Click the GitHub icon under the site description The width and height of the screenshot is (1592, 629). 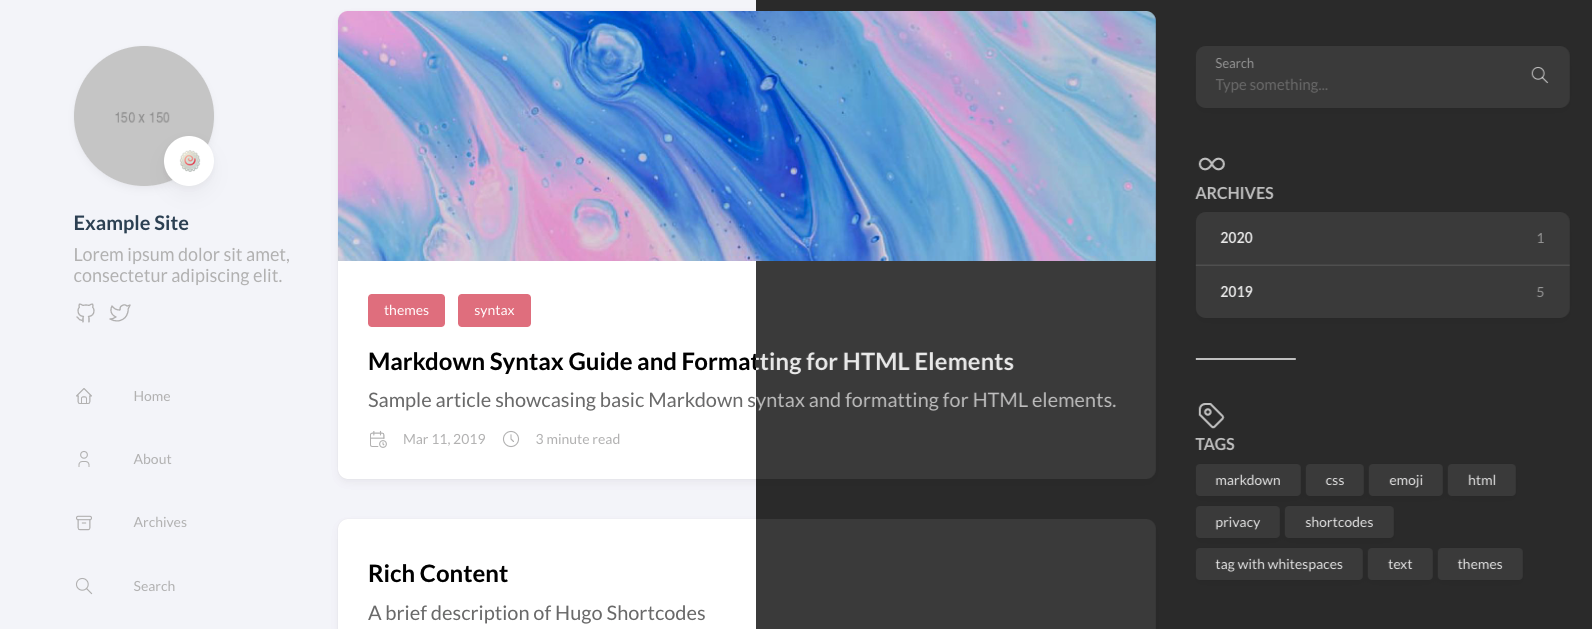(85, 312)
